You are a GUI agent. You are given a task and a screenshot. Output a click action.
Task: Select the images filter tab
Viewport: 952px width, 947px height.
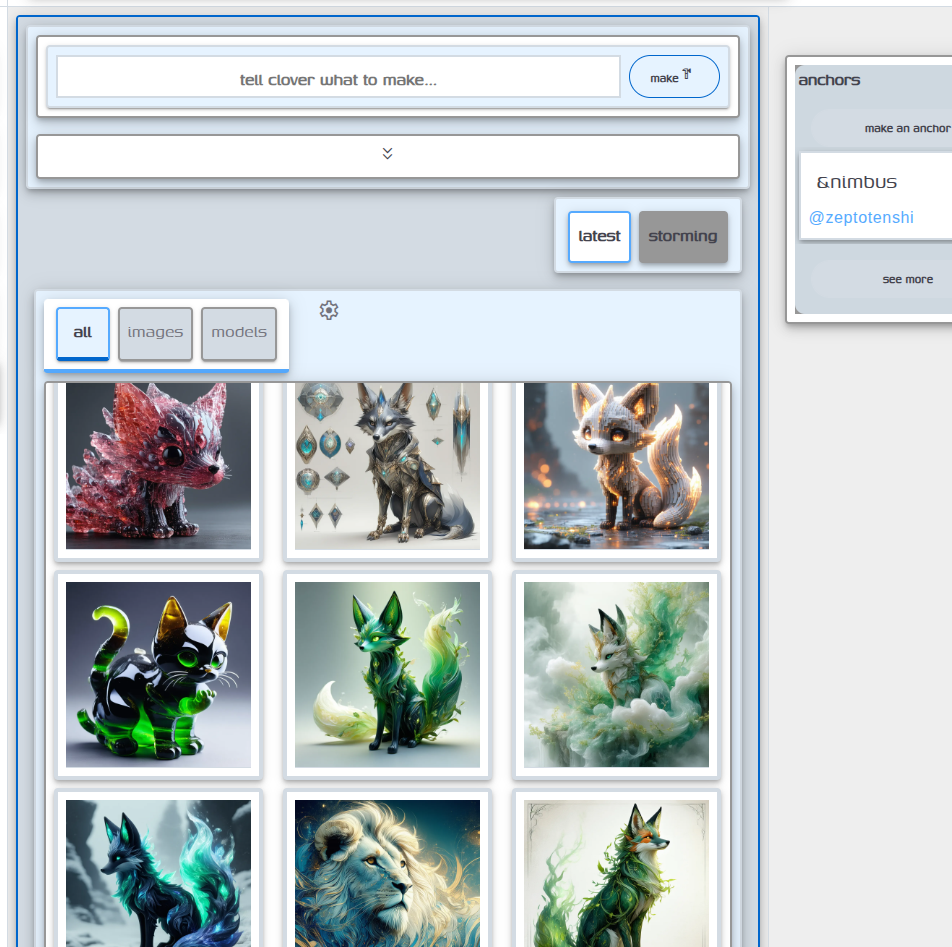[x=155, y=332]
